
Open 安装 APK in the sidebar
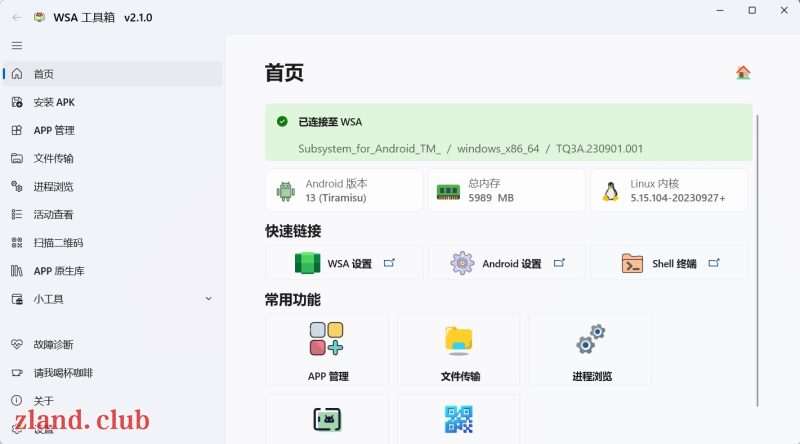tap(113, 102)
